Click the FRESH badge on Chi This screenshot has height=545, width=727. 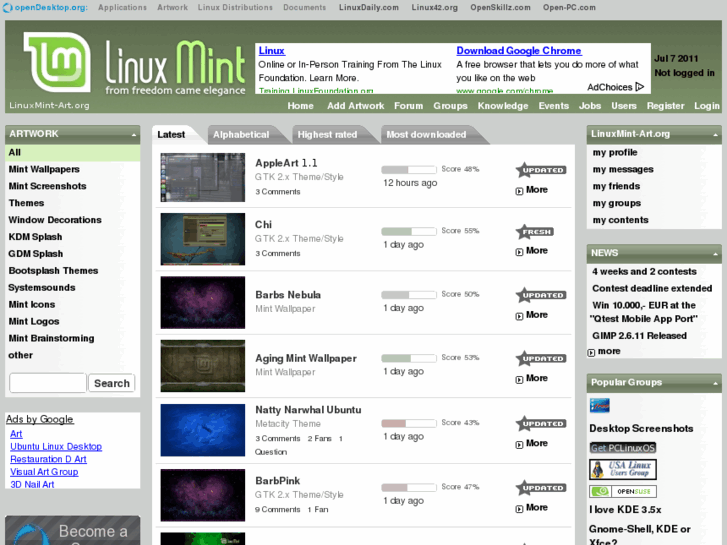[x=535, y=231]
